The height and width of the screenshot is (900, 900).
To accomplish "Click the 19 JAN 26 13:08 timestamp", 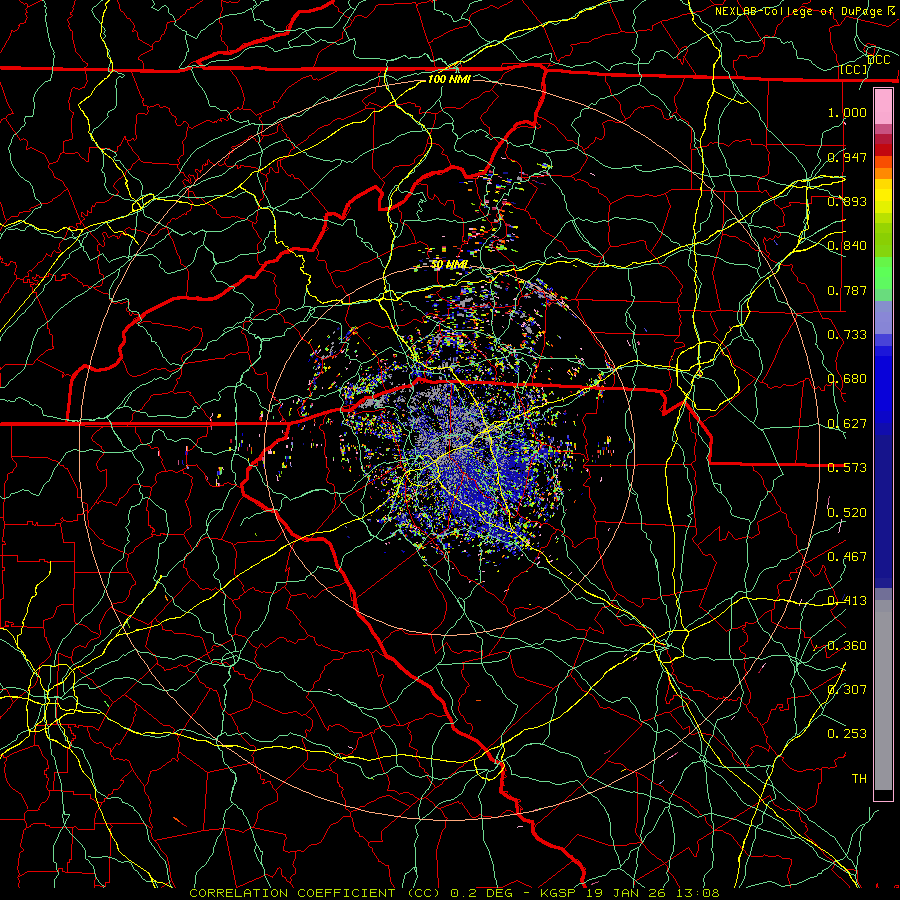I will (x=653, y=893).
